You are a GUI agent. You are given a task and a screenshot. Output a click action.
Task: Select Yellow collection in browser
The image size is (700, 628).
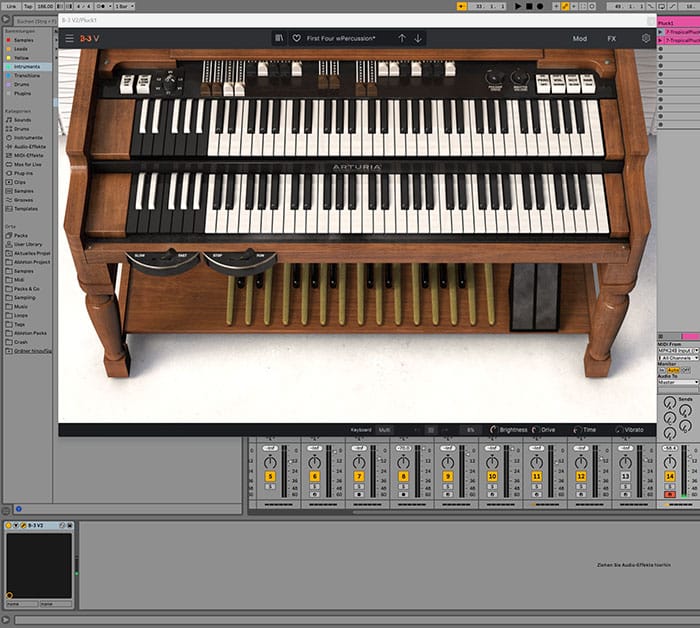[x=21, y=58]
